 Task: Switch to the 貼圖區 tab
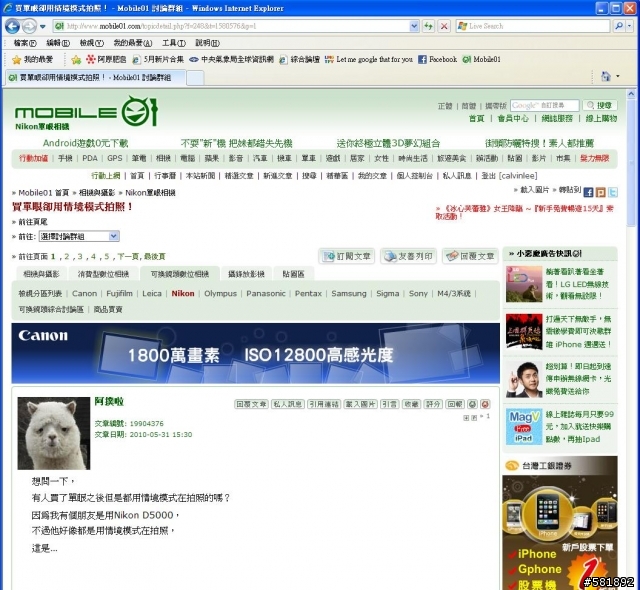coord(293,274)
